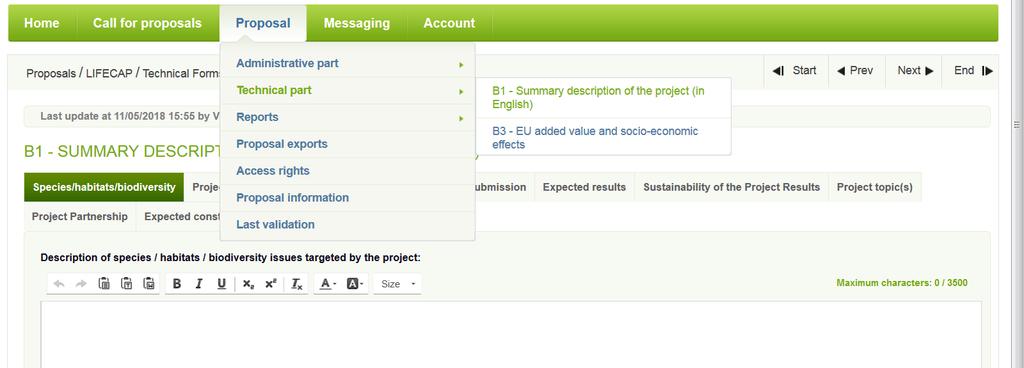
Task: Switch to the Expected results tab
Action: (584, 187)
